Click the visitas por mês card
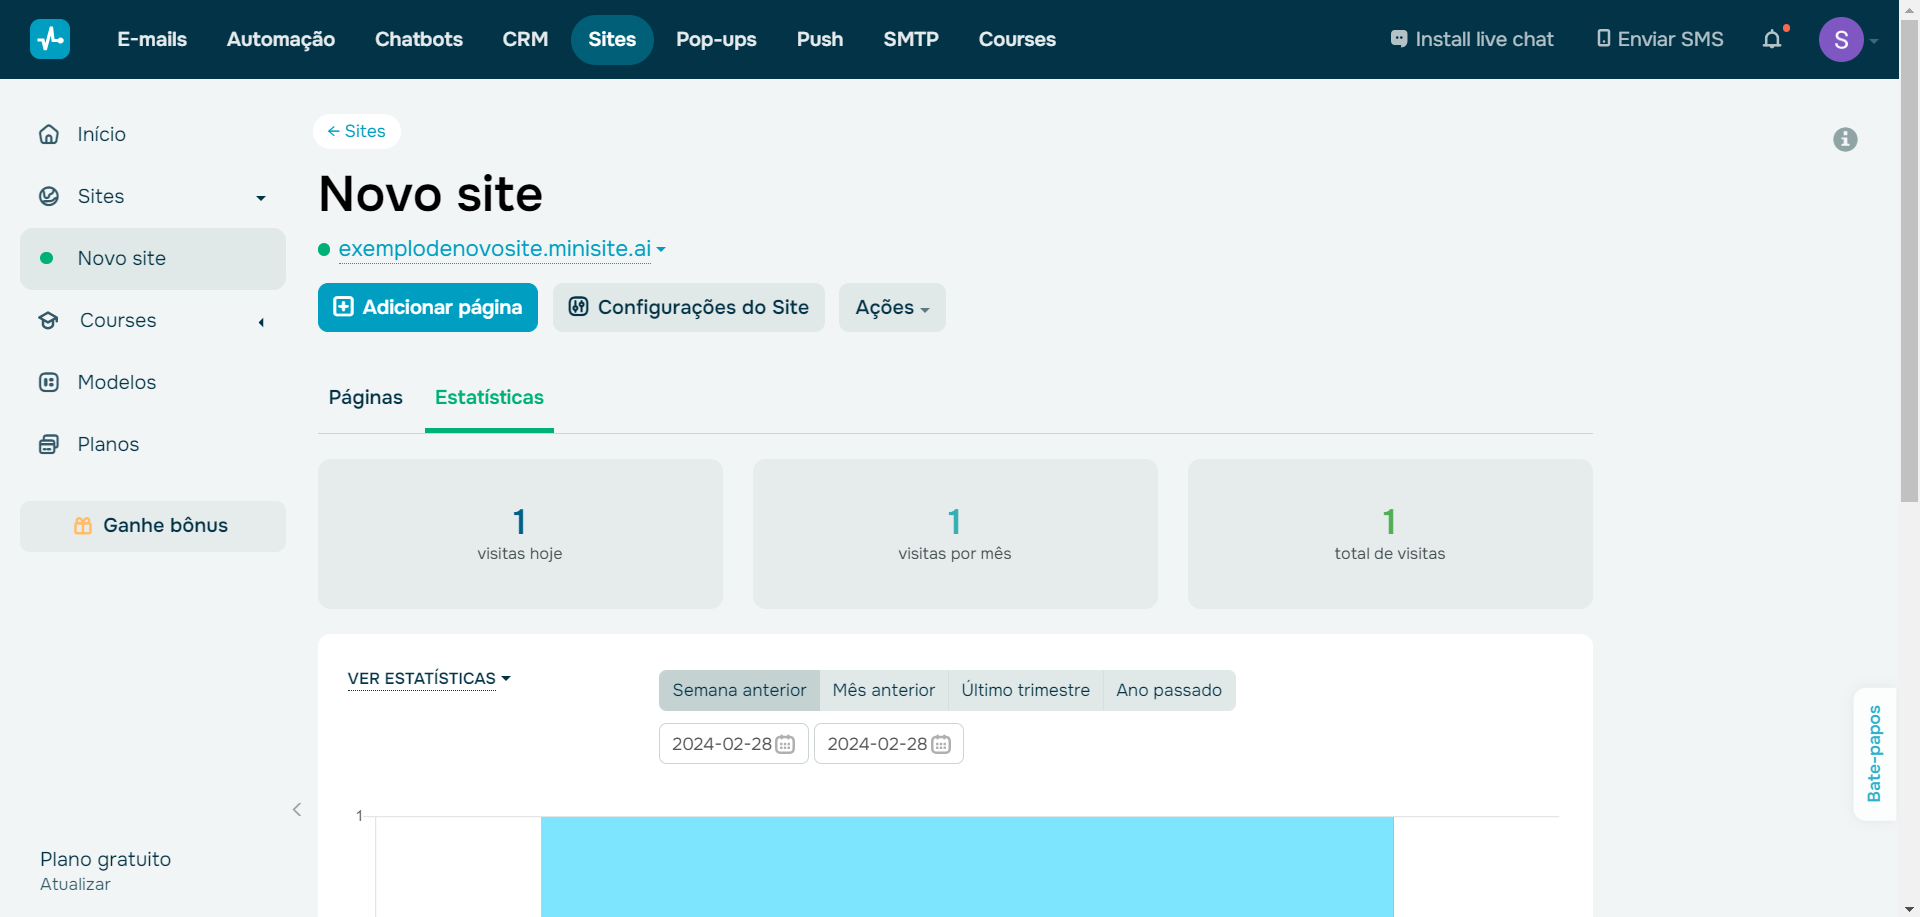1920x917 pixels. [x=955, y=534]
